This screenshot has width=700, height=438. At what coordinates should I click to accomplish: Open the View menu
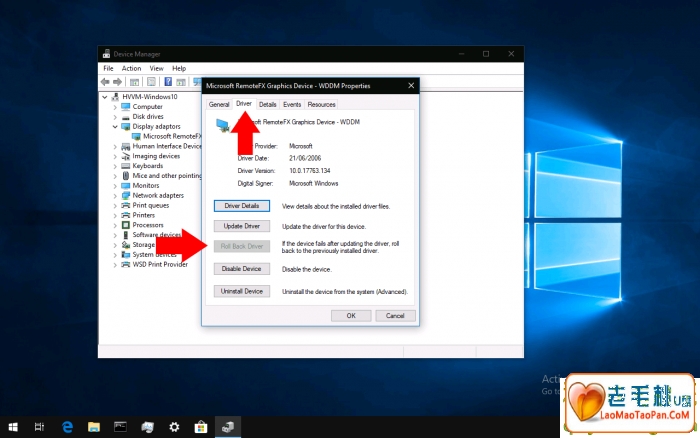(x=156, y=68)
